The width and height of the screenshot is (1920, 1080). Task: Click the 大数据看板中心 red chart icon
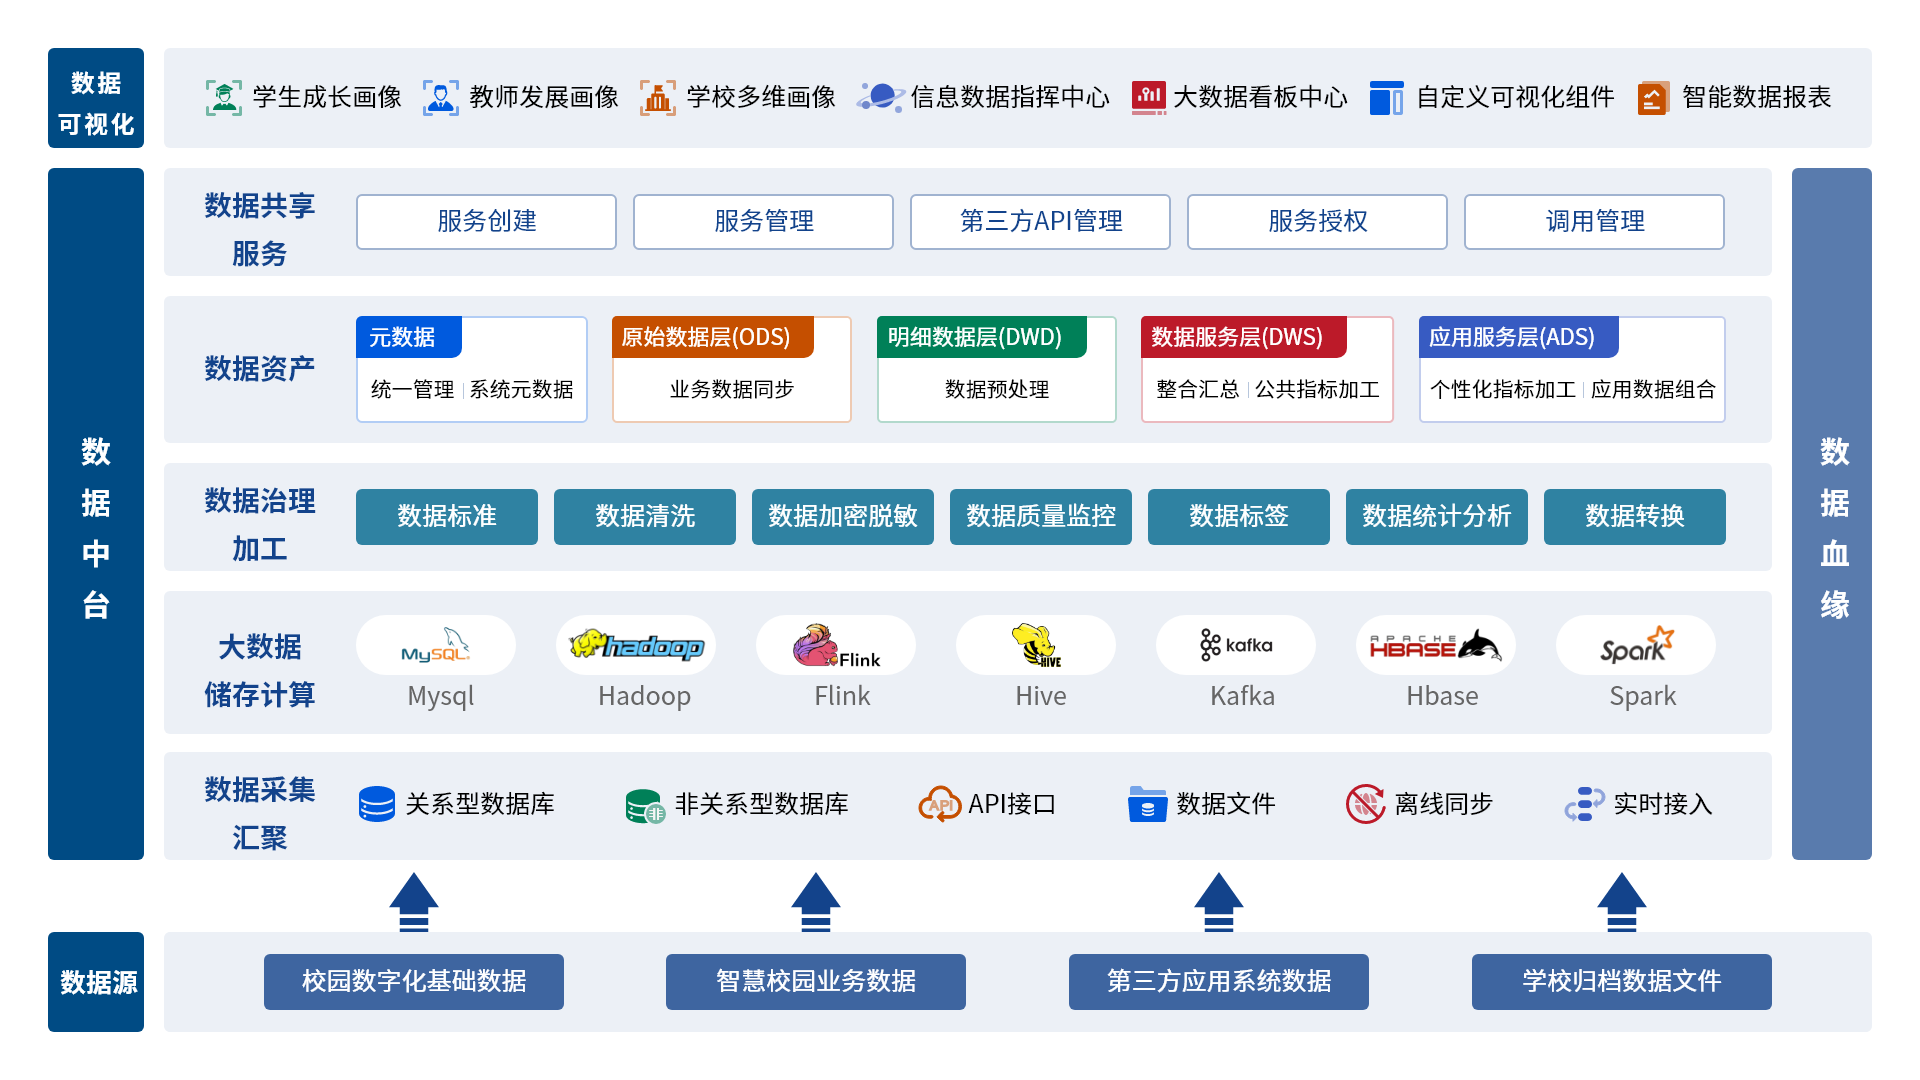[1149, 97]
